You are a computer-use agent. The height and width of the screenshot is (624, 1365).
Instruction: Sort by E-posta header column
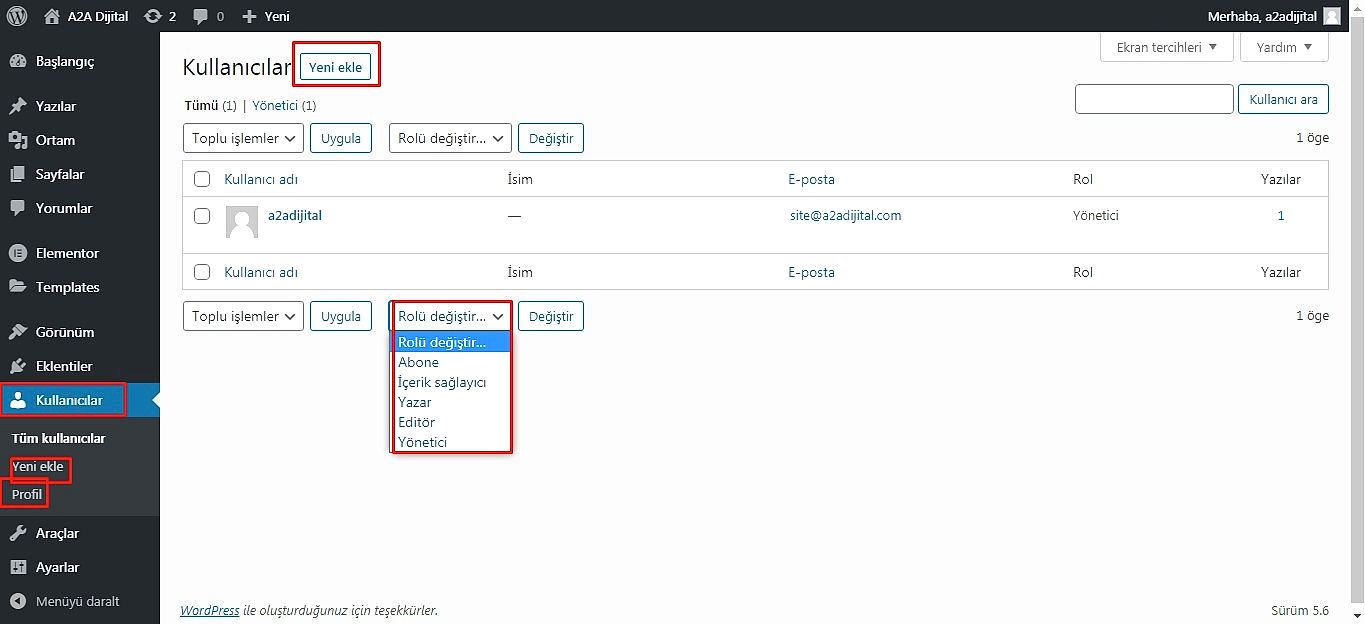point(811,179)
